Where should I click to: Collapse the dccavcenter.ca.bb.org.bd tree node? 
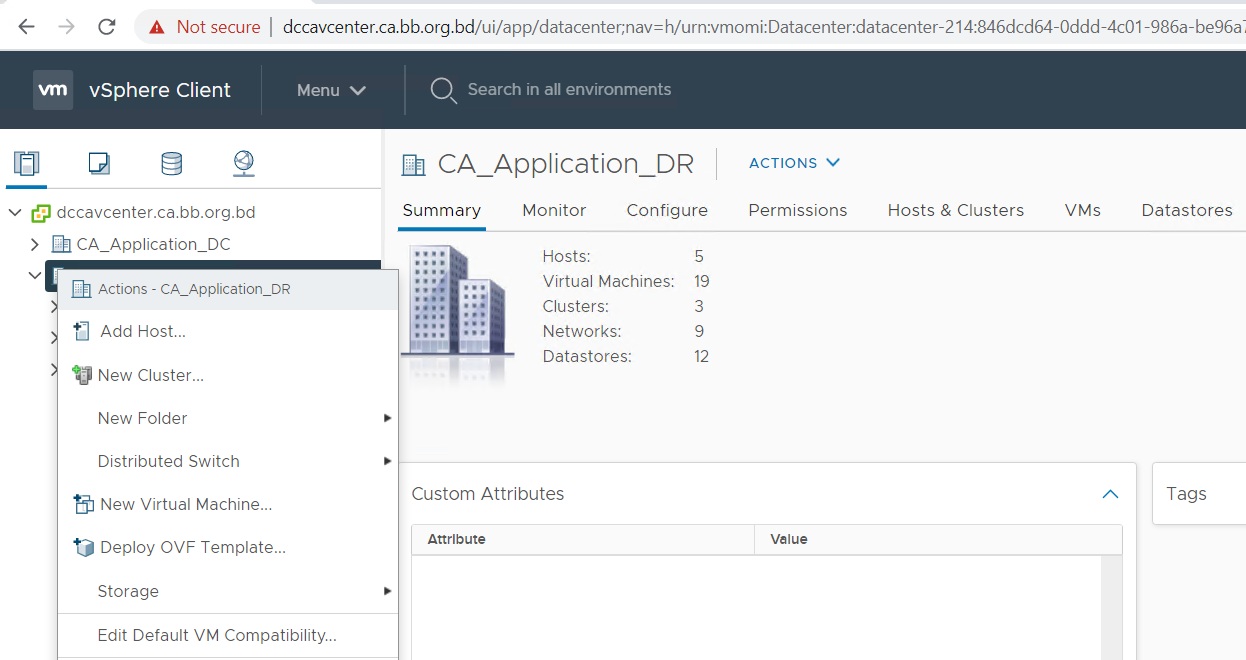pos(15,213)
